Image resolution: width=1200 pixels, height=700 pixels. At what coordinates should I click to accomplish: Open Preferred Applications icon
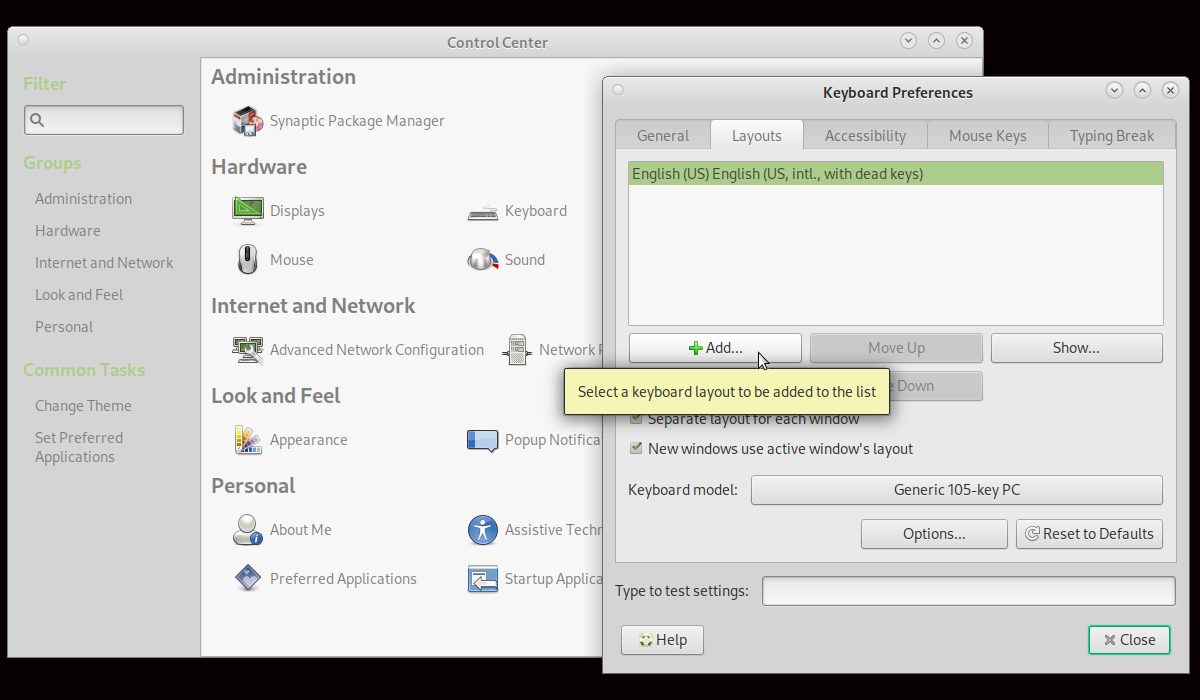tap(247, 579)
